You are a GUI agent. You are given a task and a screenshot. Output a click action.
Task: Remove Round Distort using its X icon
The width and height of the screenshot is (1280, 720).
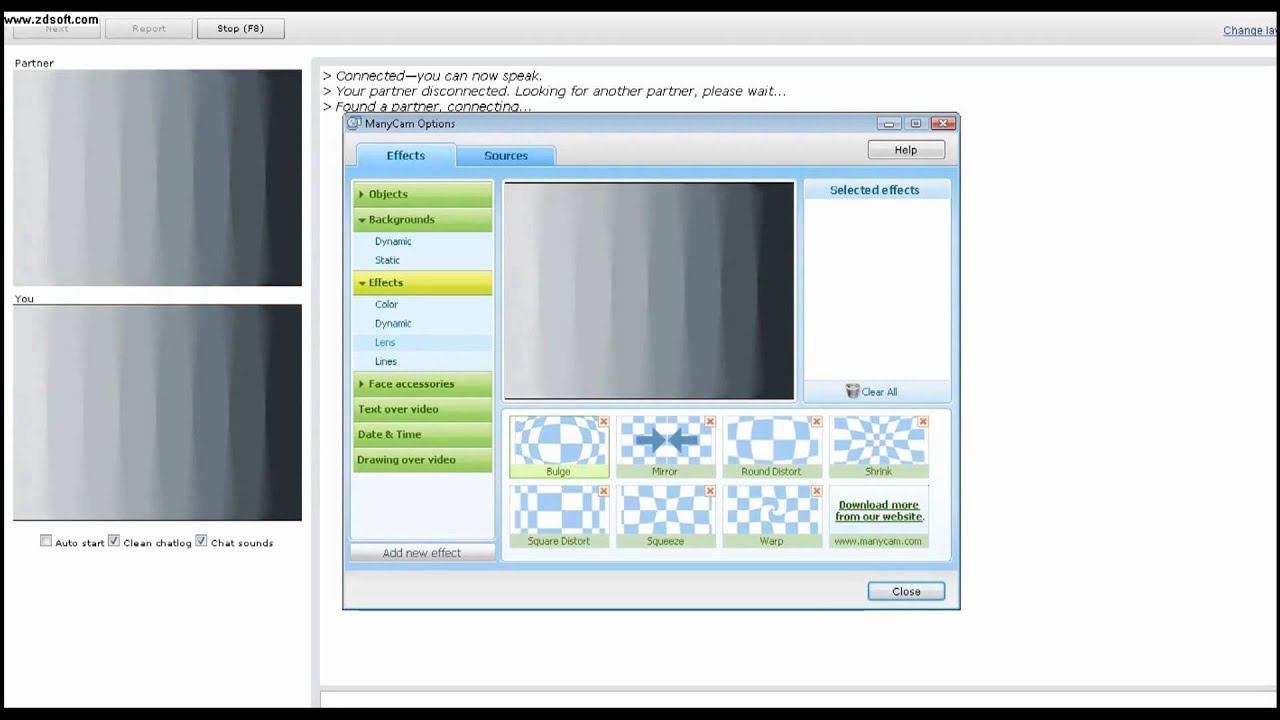[x=816, y=422]
